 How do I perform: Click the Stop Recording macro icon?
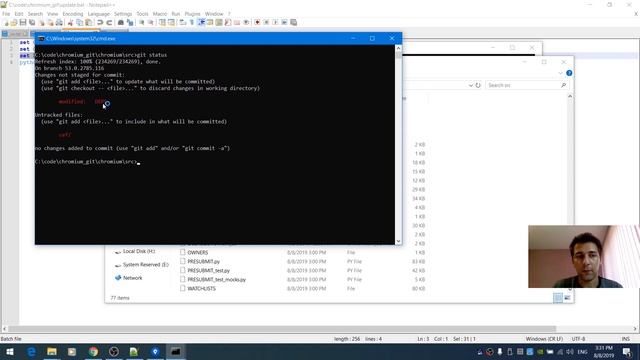(266, 22)
